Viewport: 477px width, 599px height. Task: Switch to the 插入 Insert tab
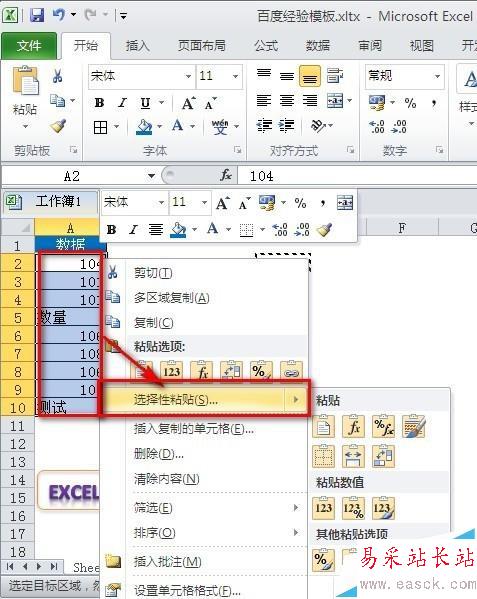pos(138,46)
